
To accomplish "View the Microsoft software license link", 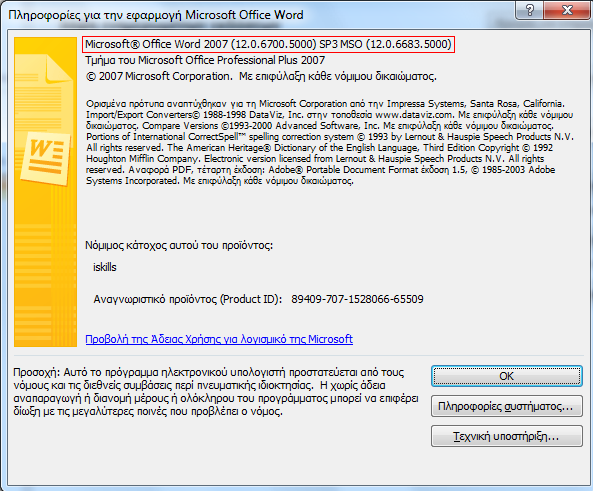I will [x=219, y=339].
